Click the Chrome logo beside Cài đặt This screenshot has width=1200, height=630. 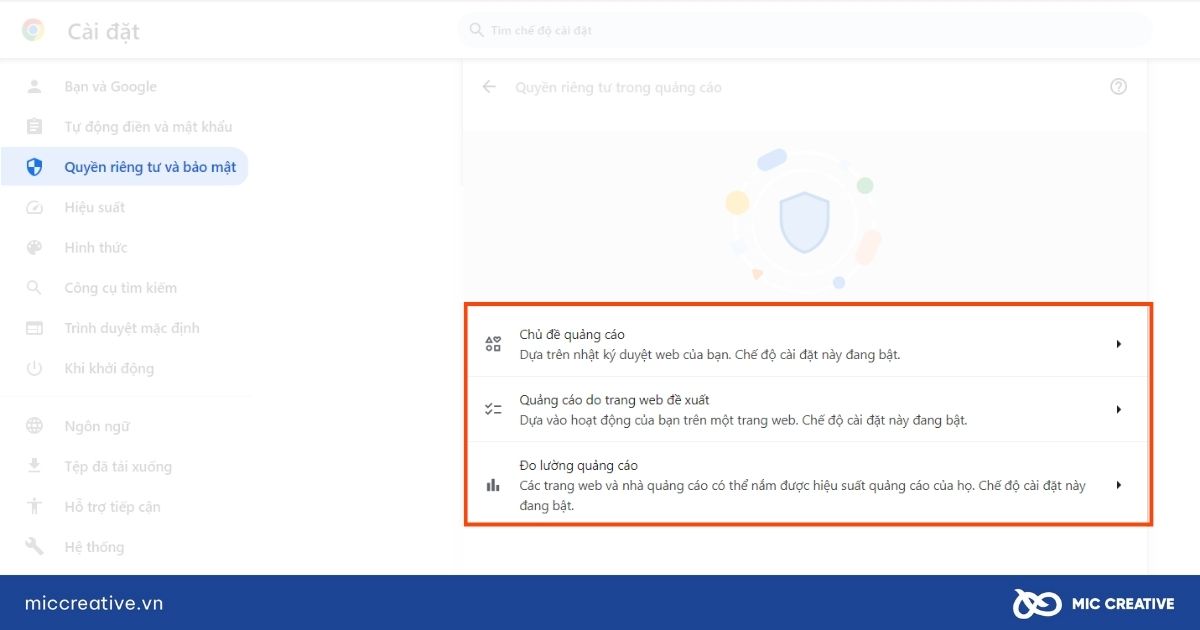pyautogui.click(x=33, y=31)
